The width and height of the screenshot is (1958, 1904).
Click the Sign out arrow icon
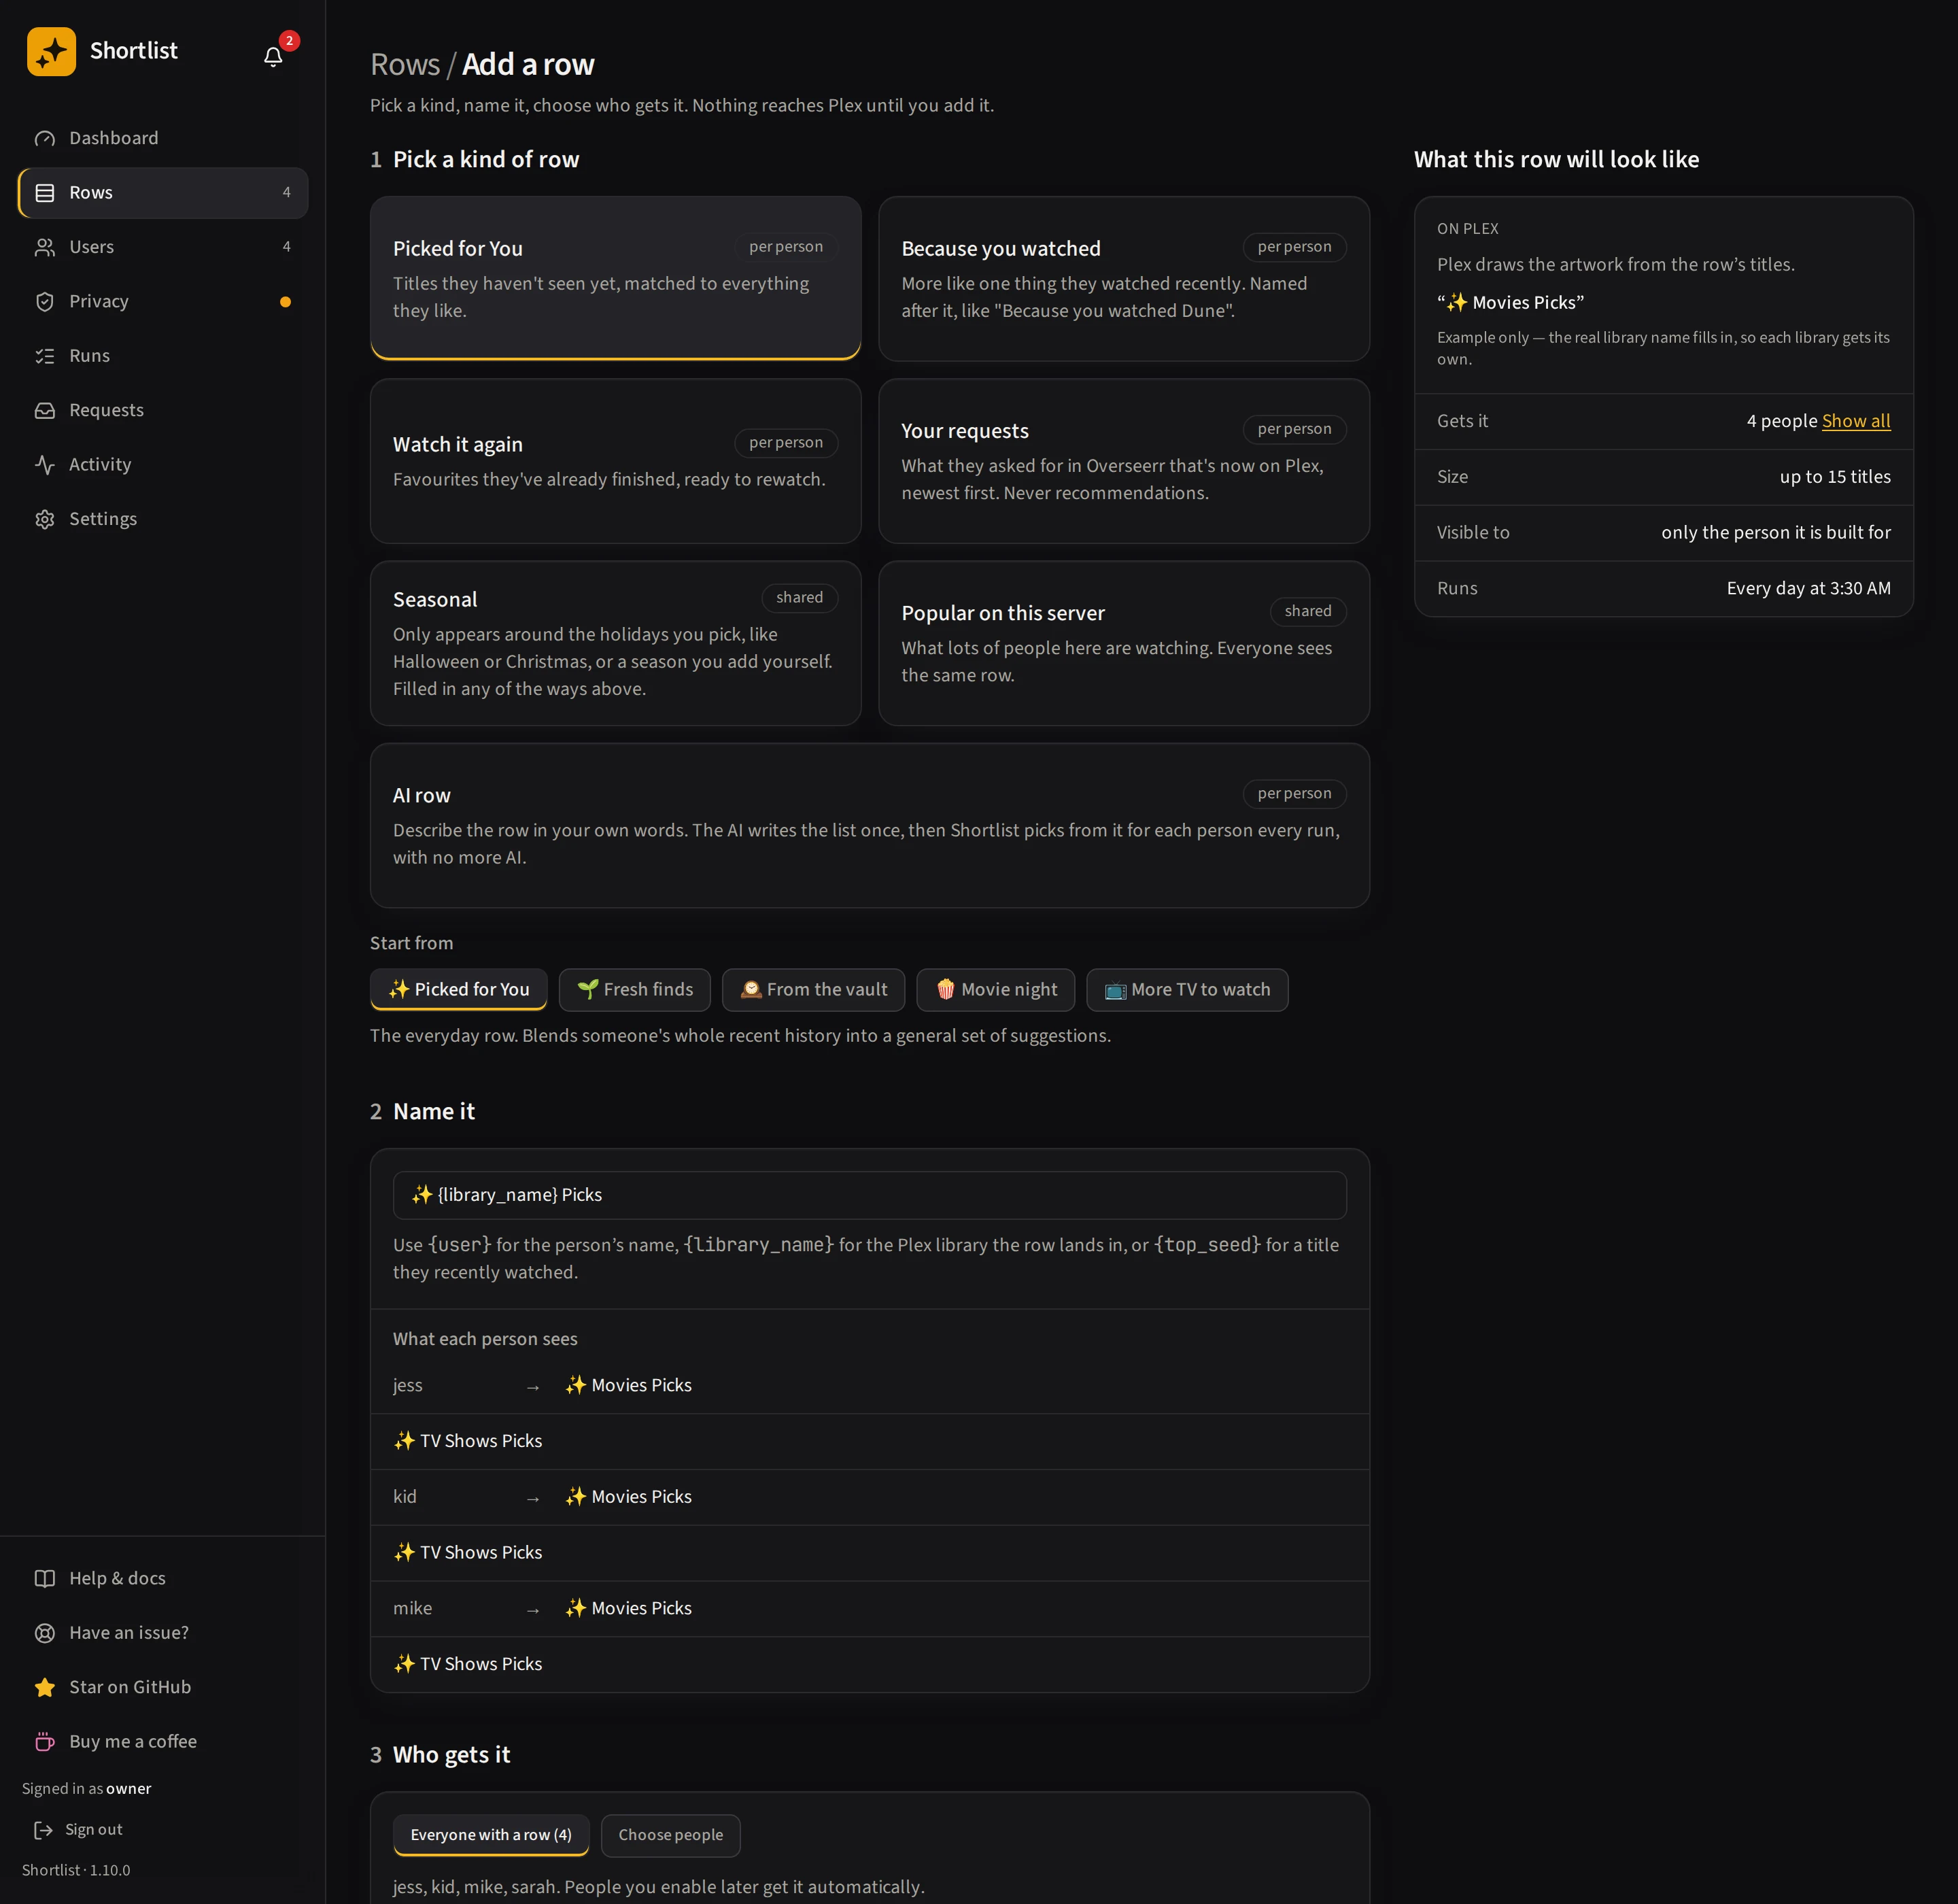click(43, 1829)
